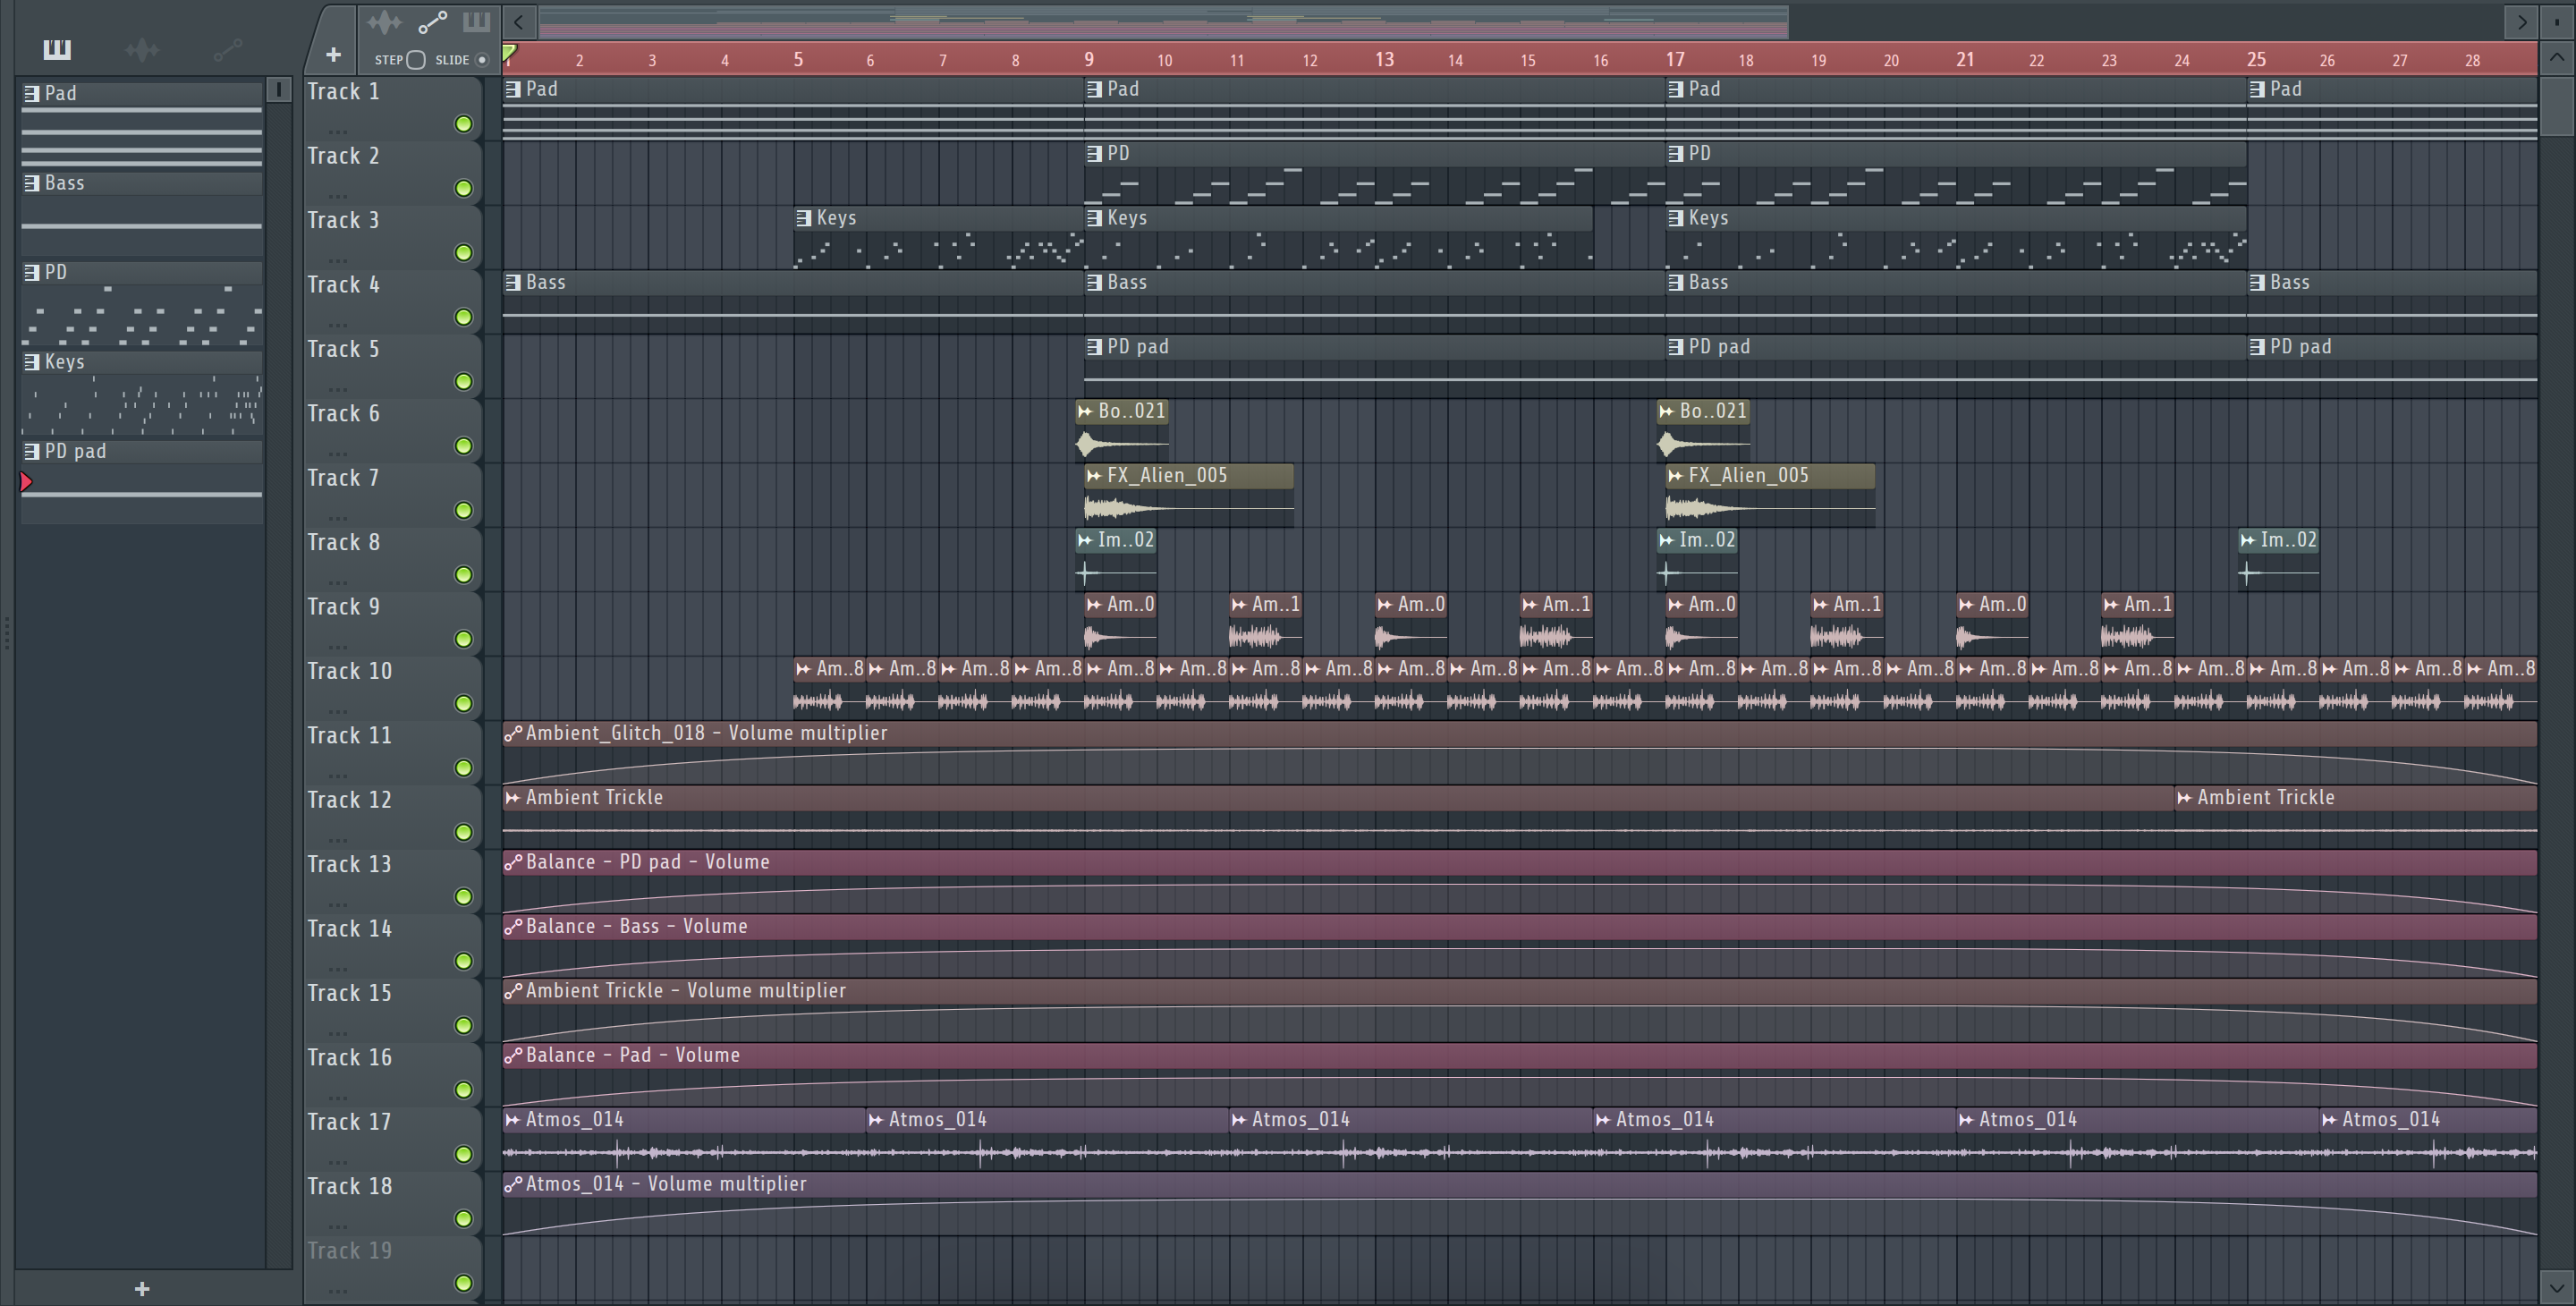Image resolution: width=2576 pixels, height=1306 pixels.
Task: Click pattern icon of Bass in picker
Action: [32, 183]
